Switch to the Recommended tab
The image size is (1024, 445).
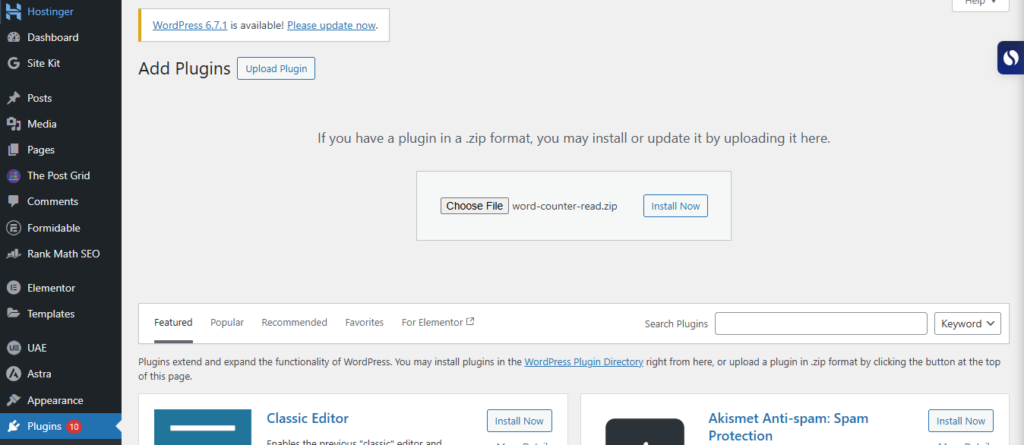[x=295, y=322]
